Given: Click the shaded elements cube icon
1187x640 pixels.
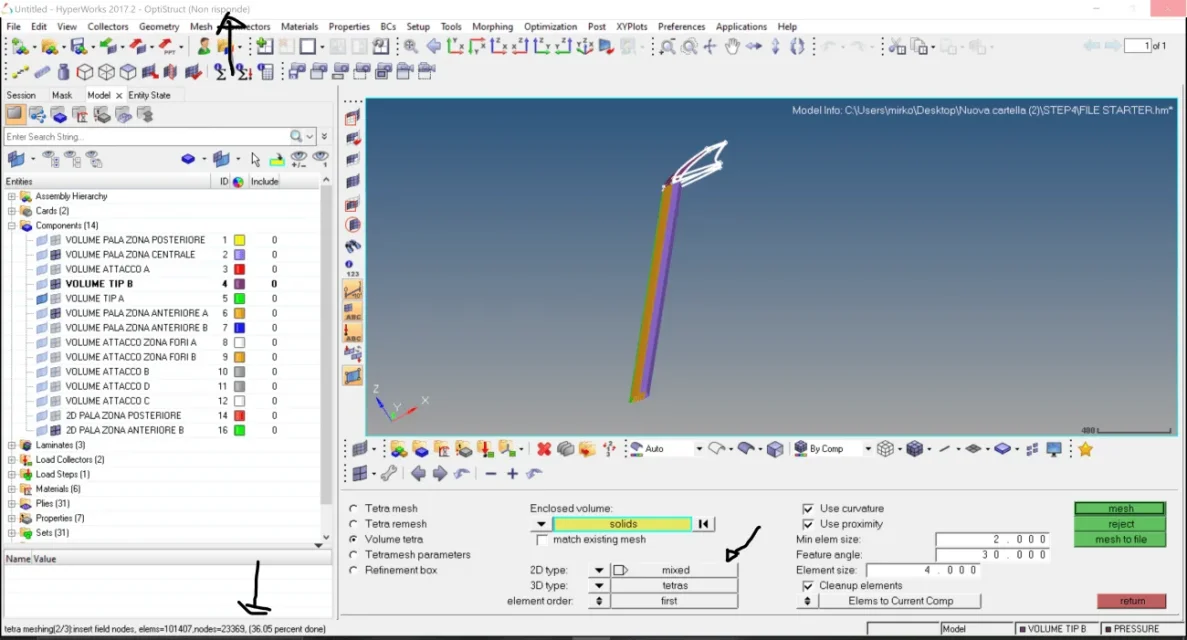Looking at the screenshot, I should (914, 449).
